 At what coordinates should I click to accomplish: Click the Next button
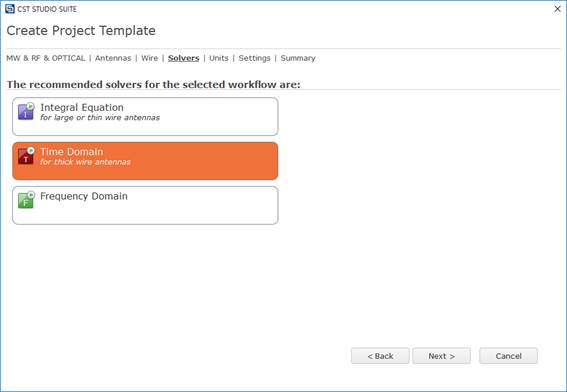442,356
